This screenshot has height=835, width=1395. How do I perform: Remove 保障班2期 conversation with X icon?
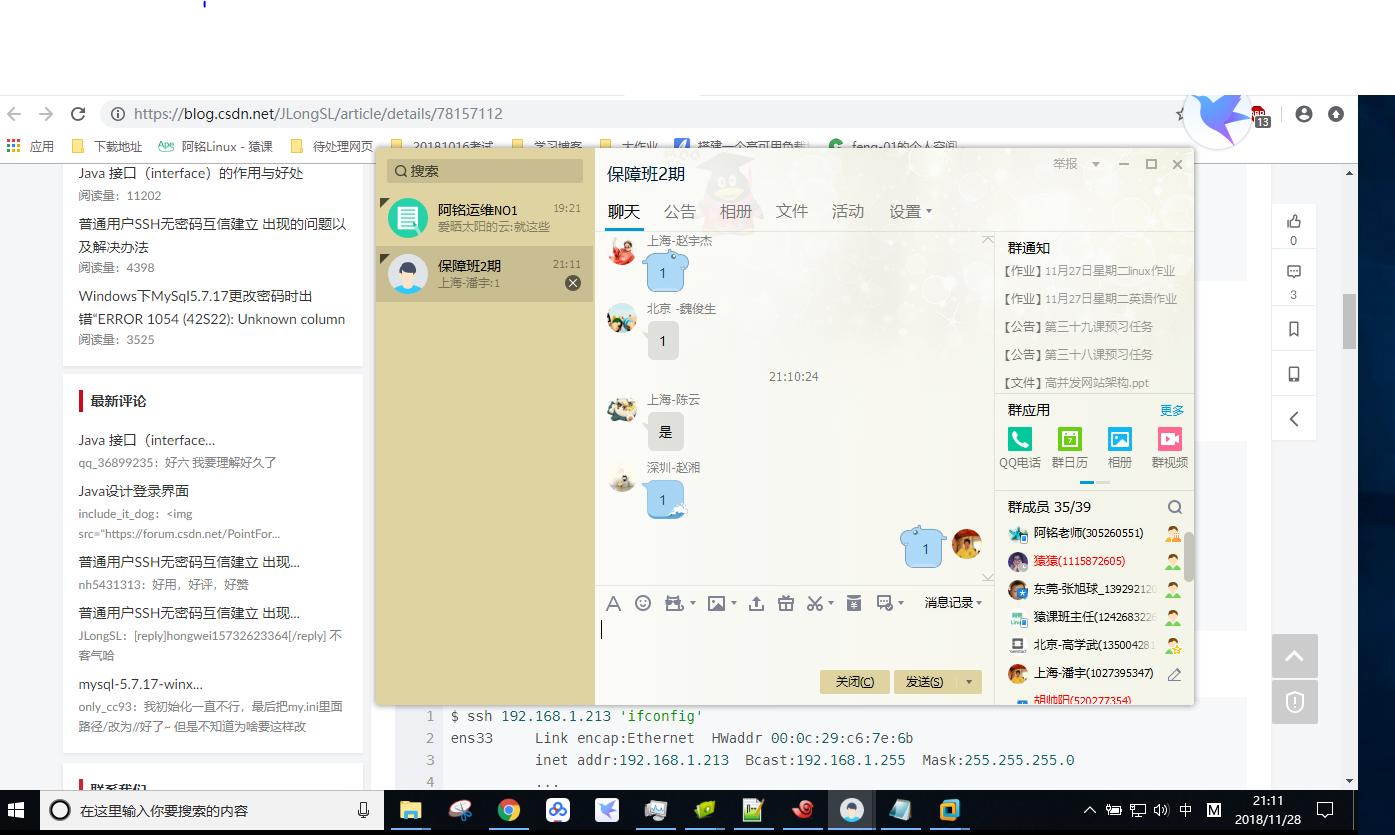point(573,283)
